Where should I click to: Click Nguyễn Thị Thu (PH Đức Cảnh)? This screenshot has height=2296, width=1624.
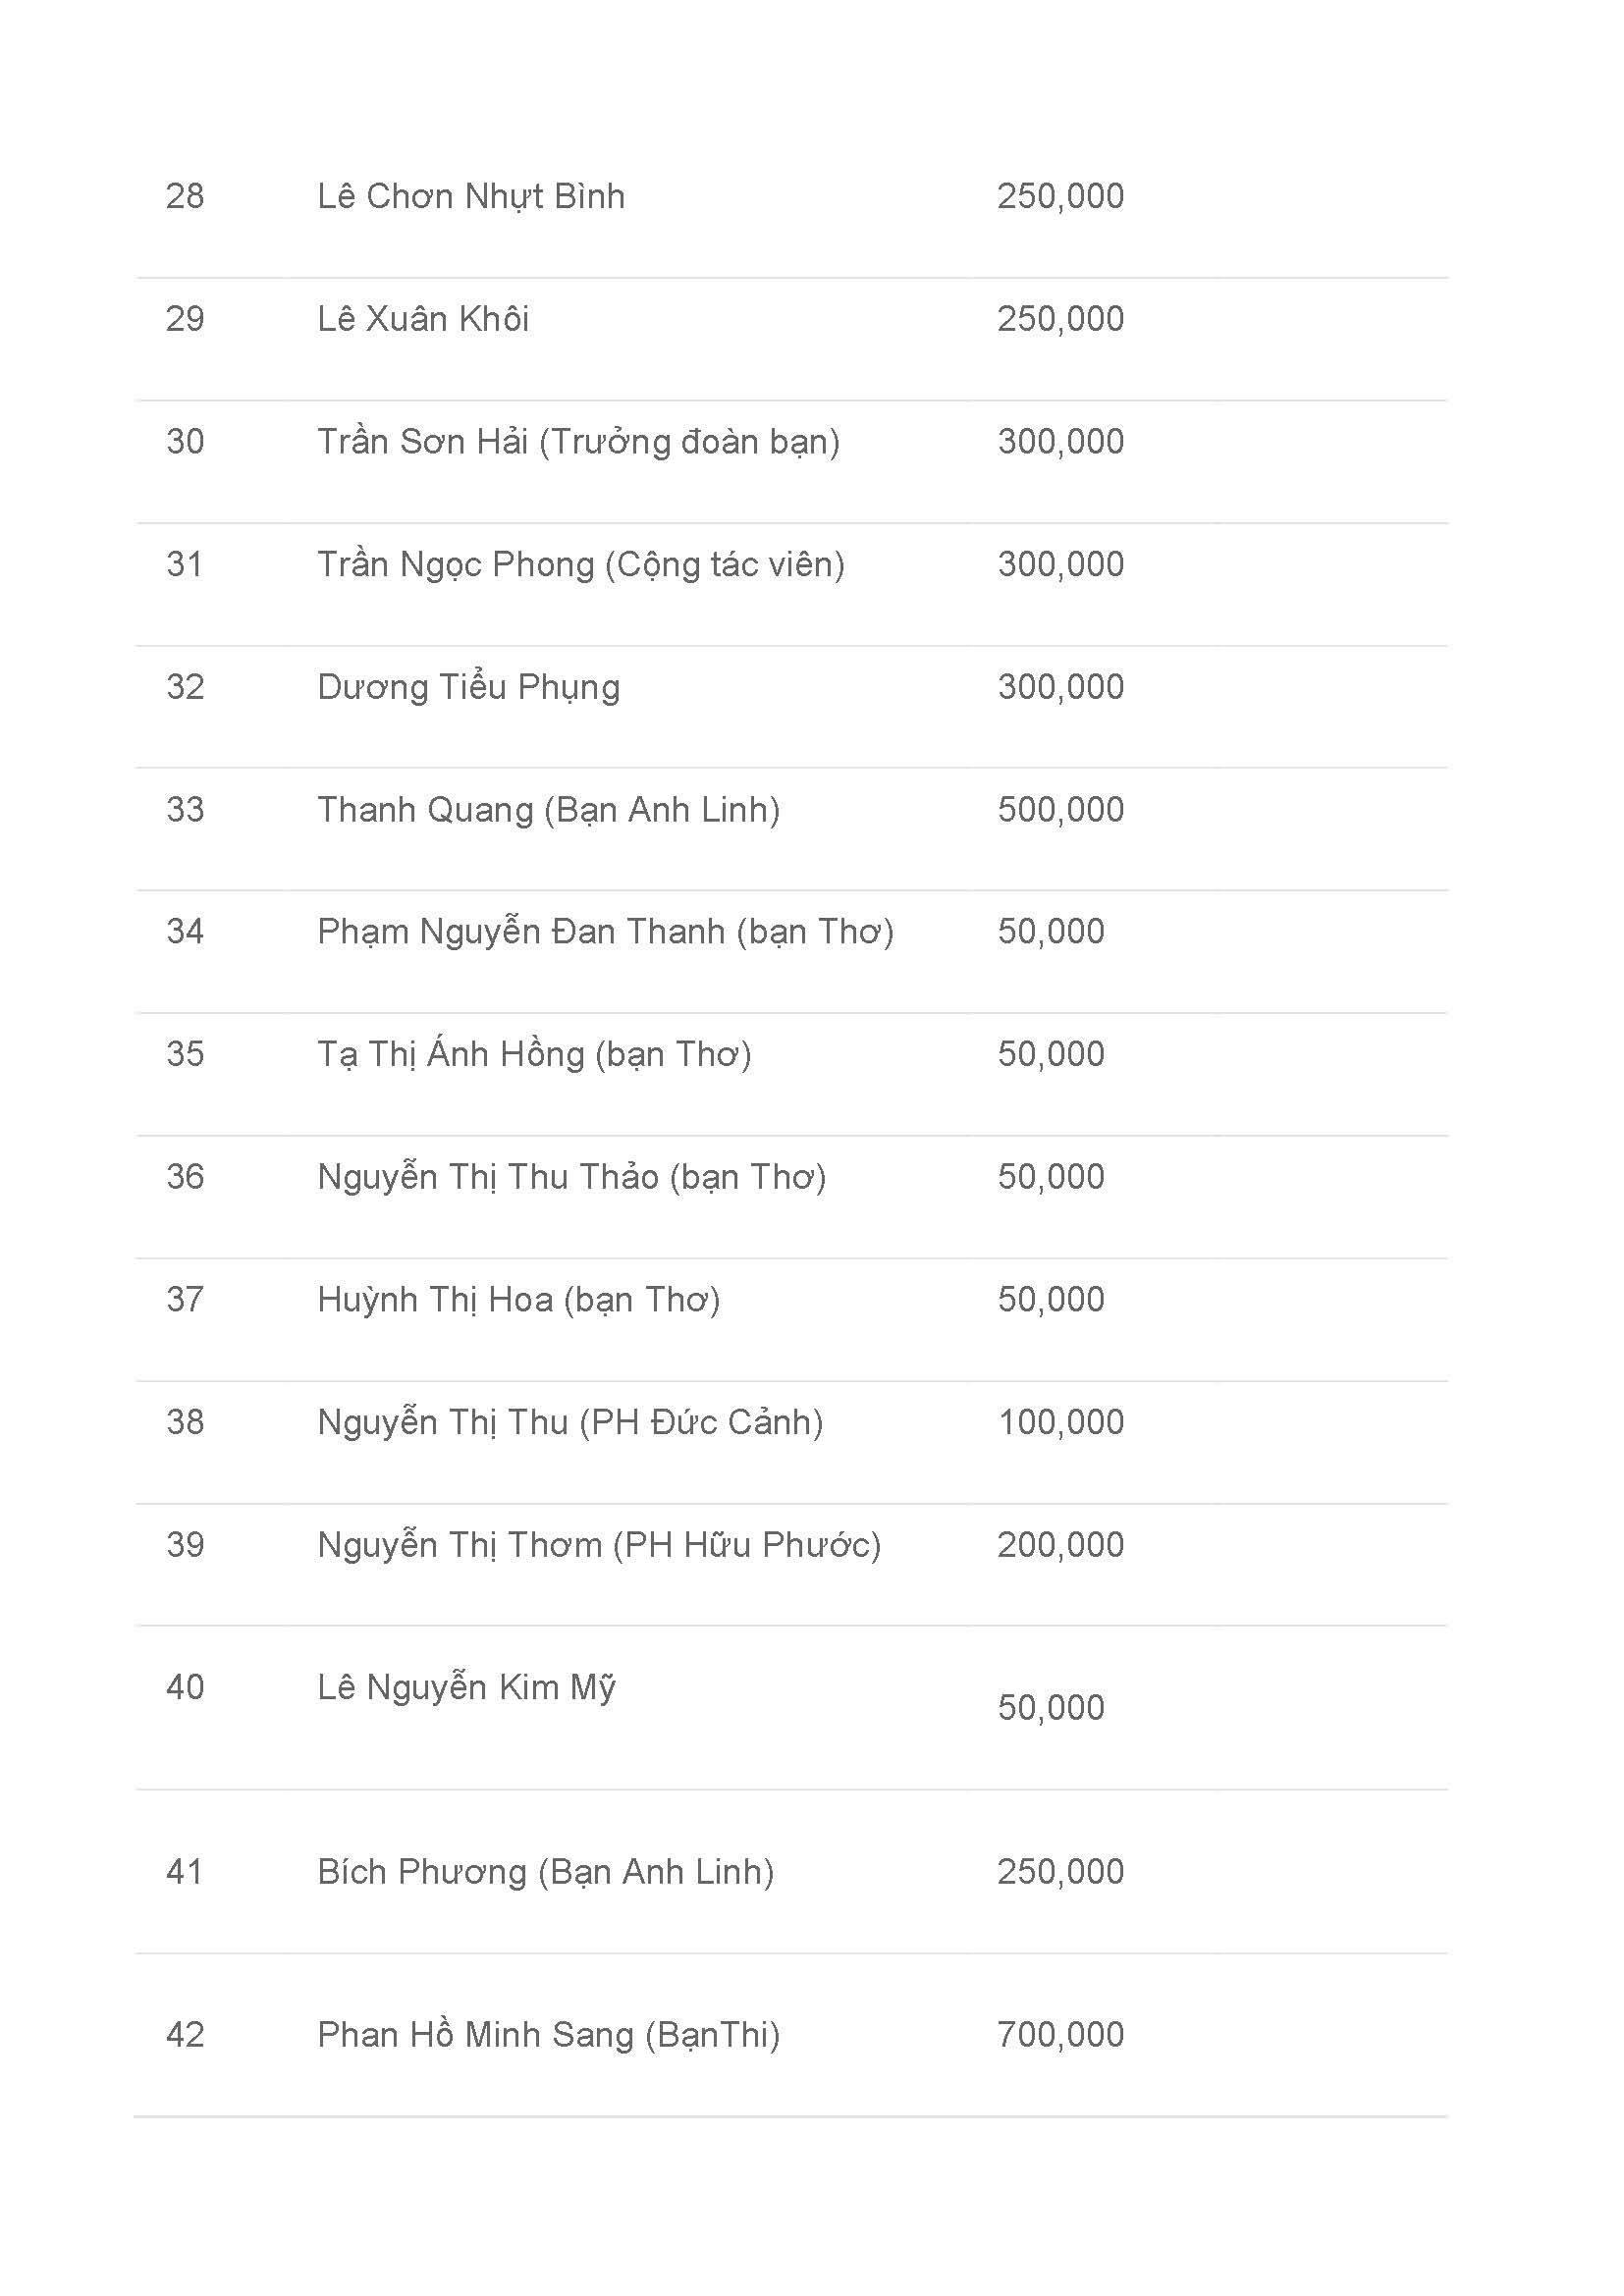click(570, 1423)
